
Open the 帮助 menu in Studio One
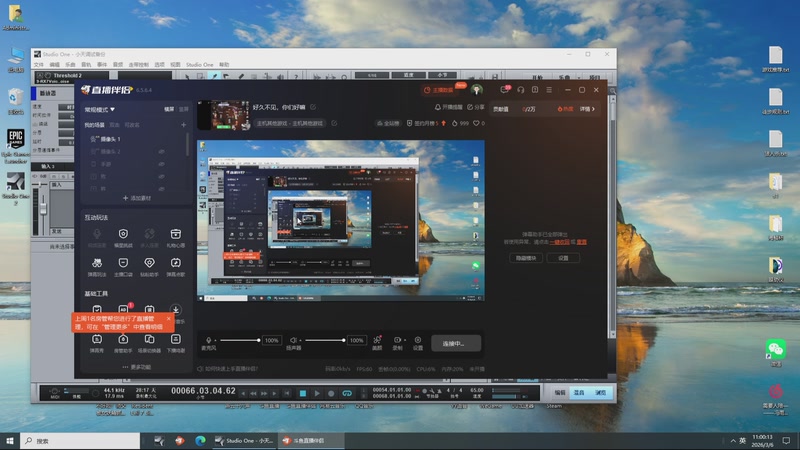click(224, 65)
